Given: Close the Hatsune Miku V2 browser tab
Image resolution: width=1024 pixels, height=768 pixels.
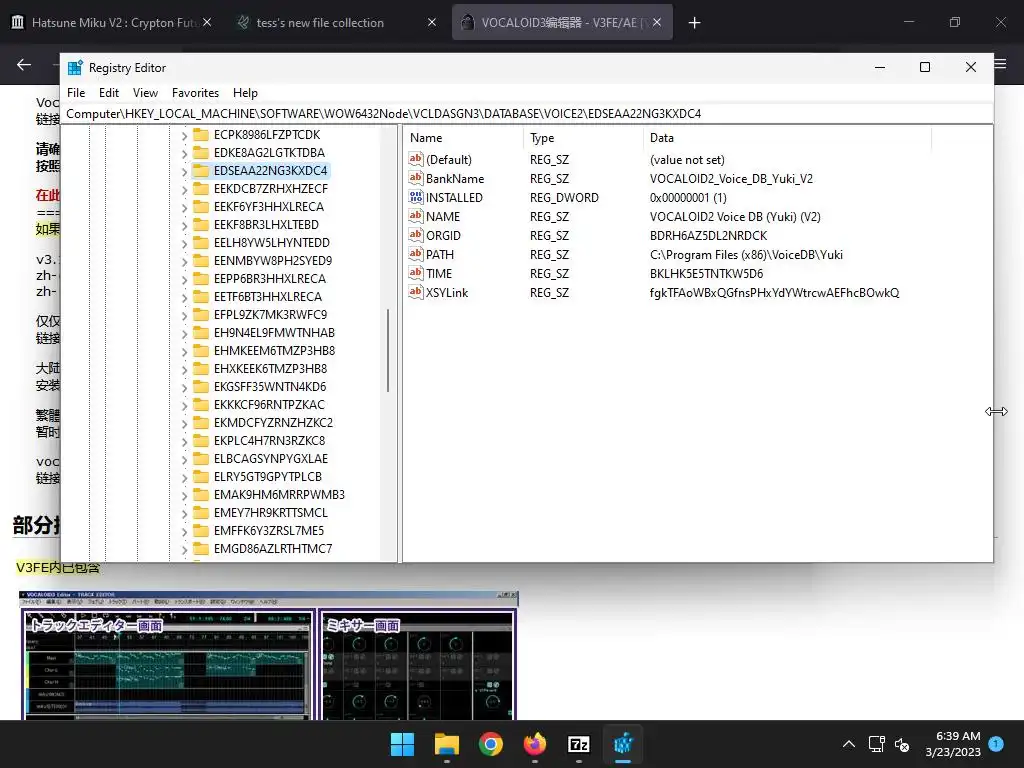Looking at the screenshot, I should coord(207,22).
